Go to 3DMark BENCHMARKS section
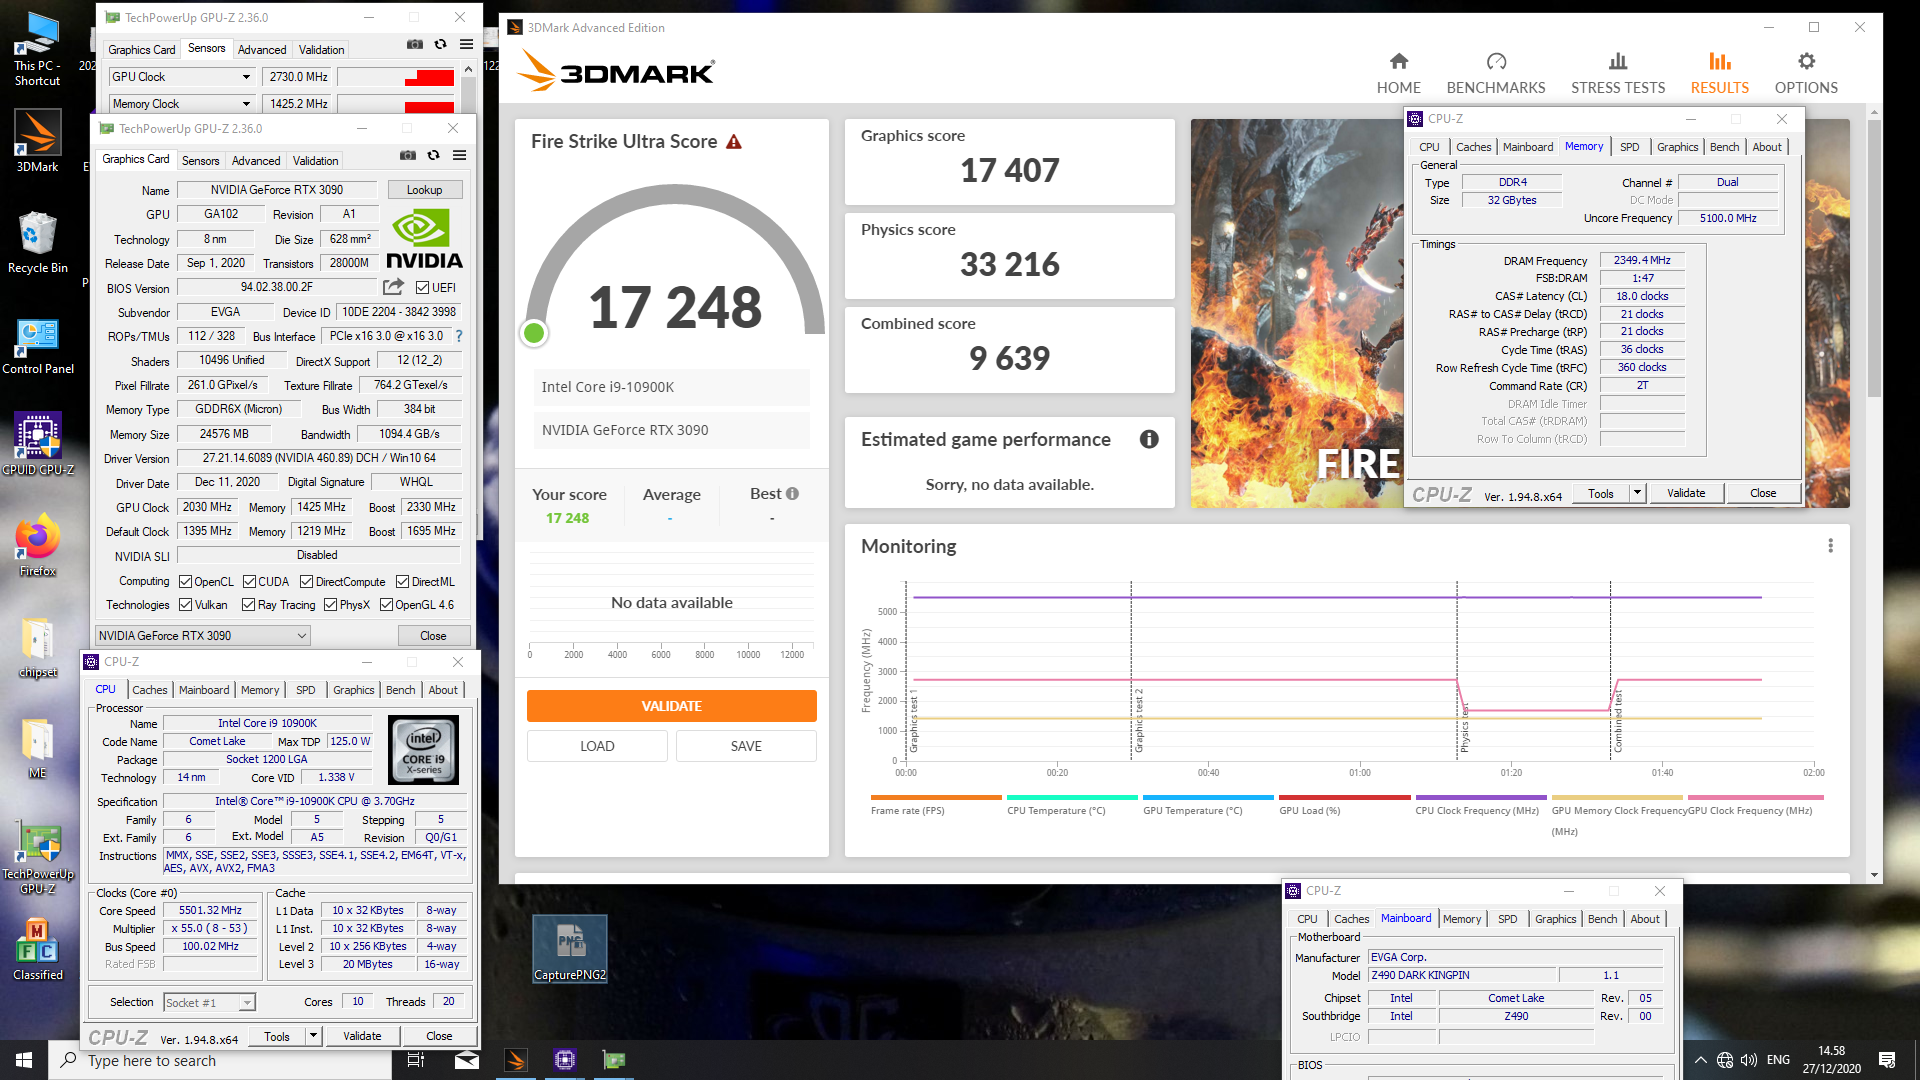 point(1496,74)
